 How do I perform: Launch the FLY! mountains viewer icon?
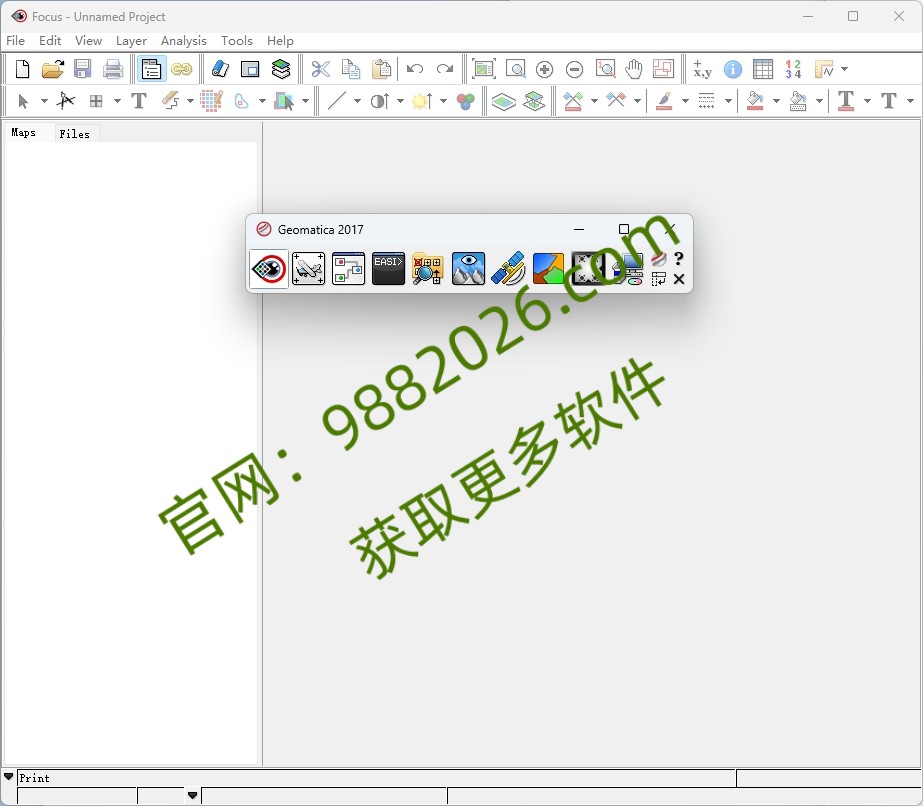(x=468, y=268)
